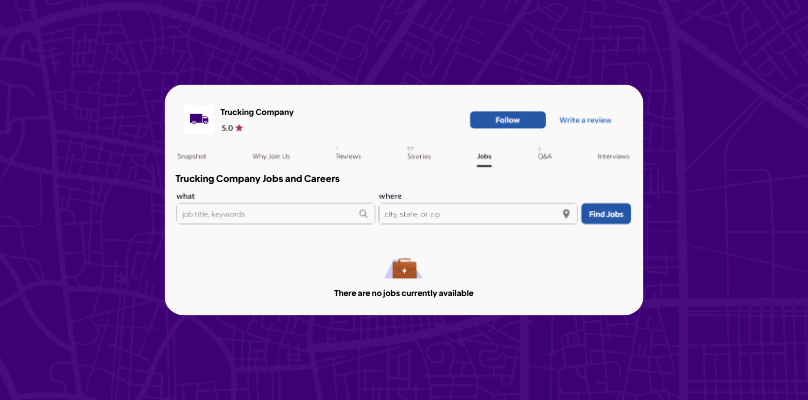Click the location pin icon
Viewport: 808px width, 400px height.
(566, 214)
